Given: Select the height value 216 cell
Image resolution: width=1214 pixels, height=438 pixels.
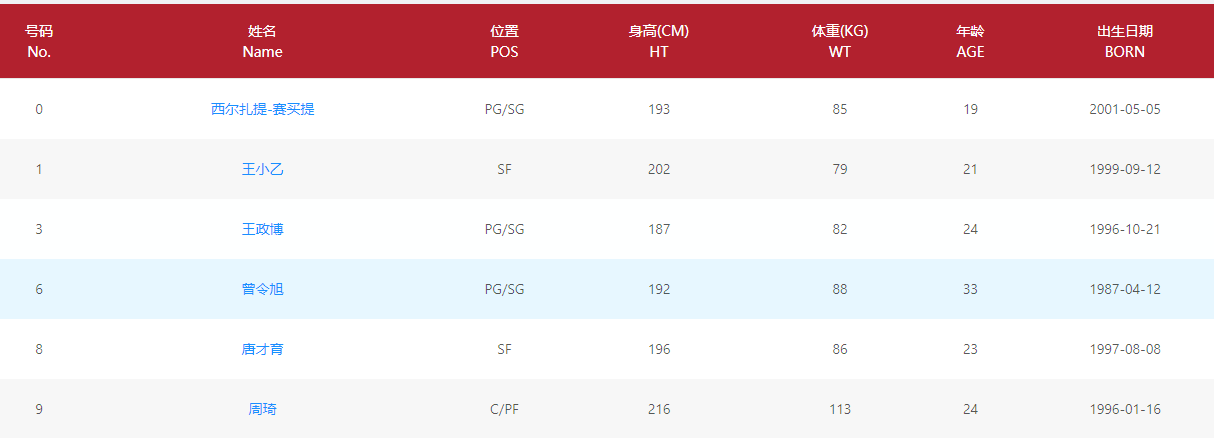Looking at the screenshot, I should click(x=659, y=409).
